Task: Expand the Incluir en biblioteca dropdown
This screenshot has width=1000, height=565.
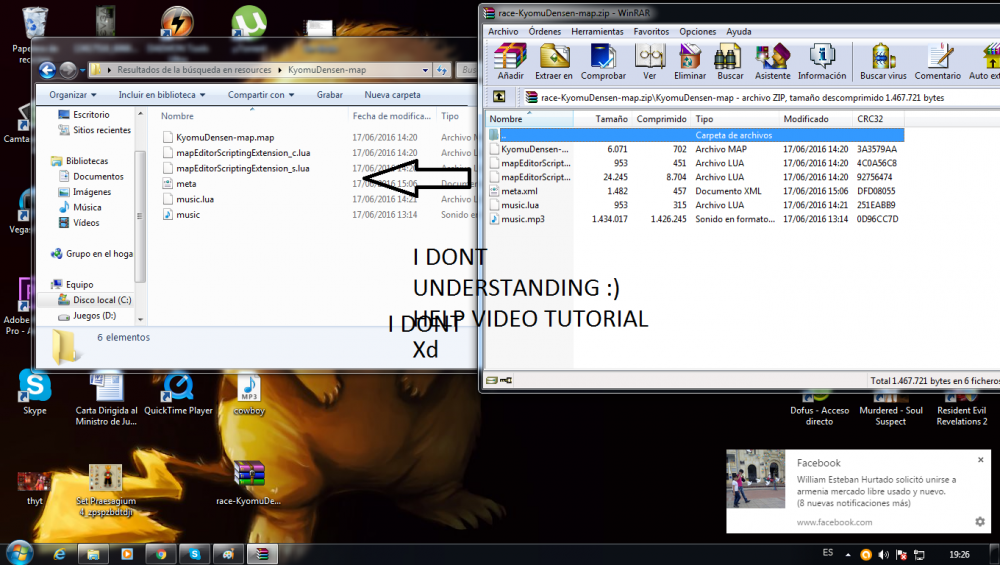Action: pos(162,95)
